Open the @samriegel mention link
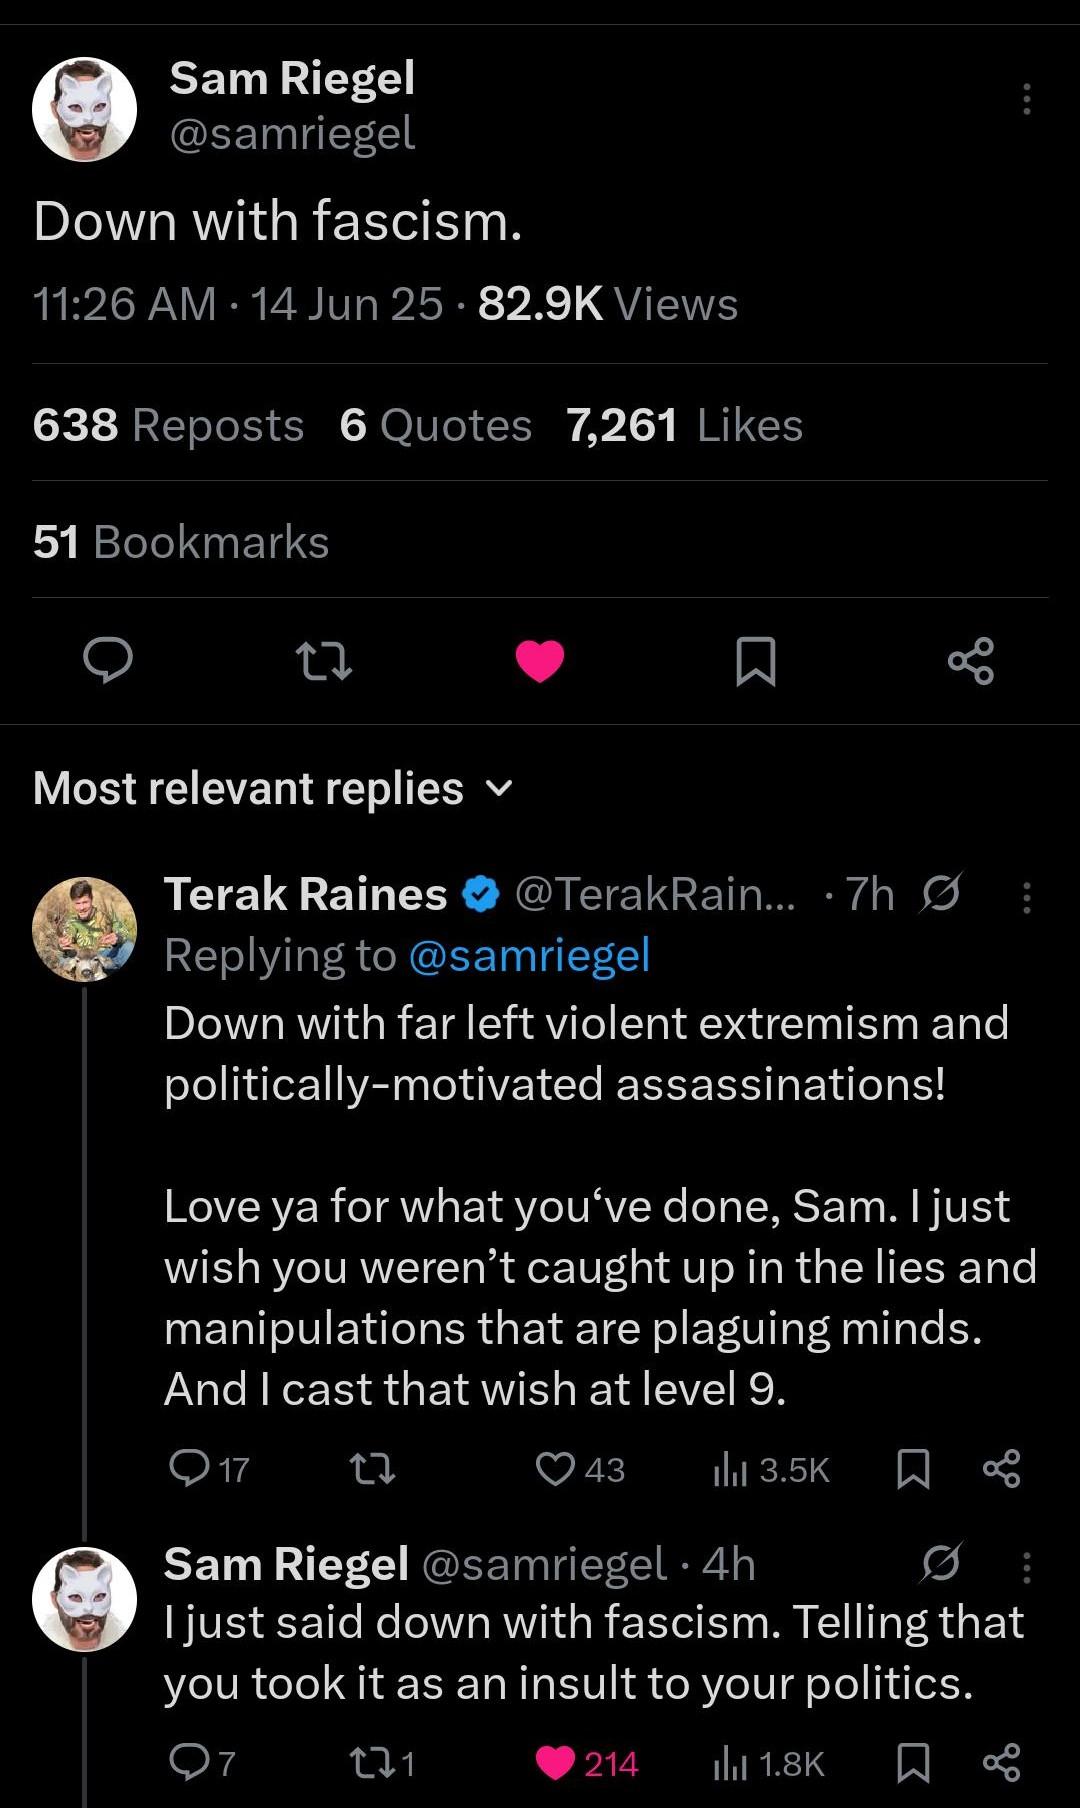This screenshot has width=1080, height=1808. (529, 955)
